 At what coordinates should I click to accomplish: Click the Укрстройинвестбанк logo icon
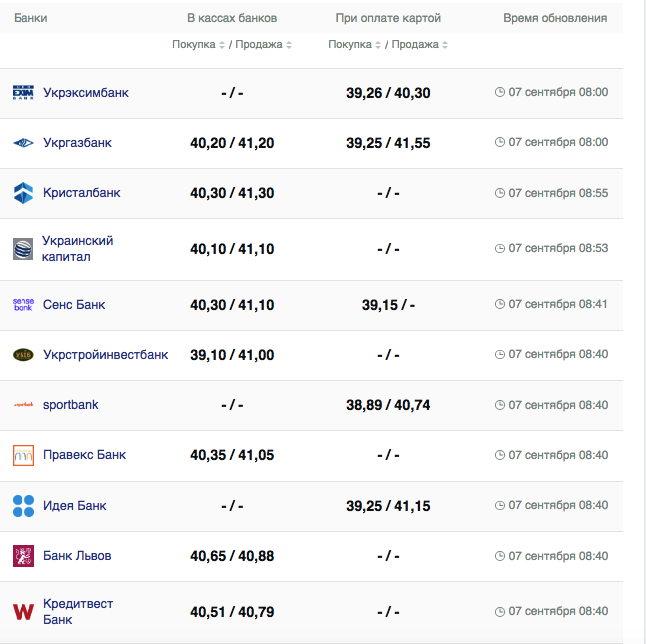[x=23, y=355]
